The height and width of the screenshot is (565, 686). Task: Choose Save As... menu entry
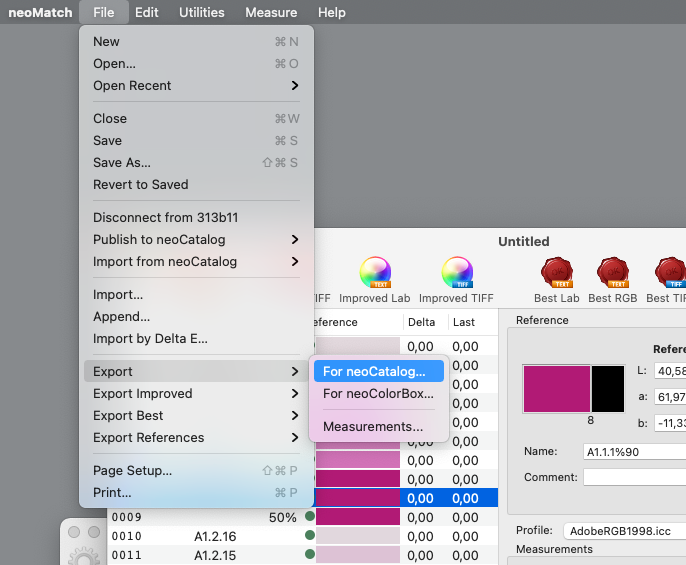(x=196, y=162)
